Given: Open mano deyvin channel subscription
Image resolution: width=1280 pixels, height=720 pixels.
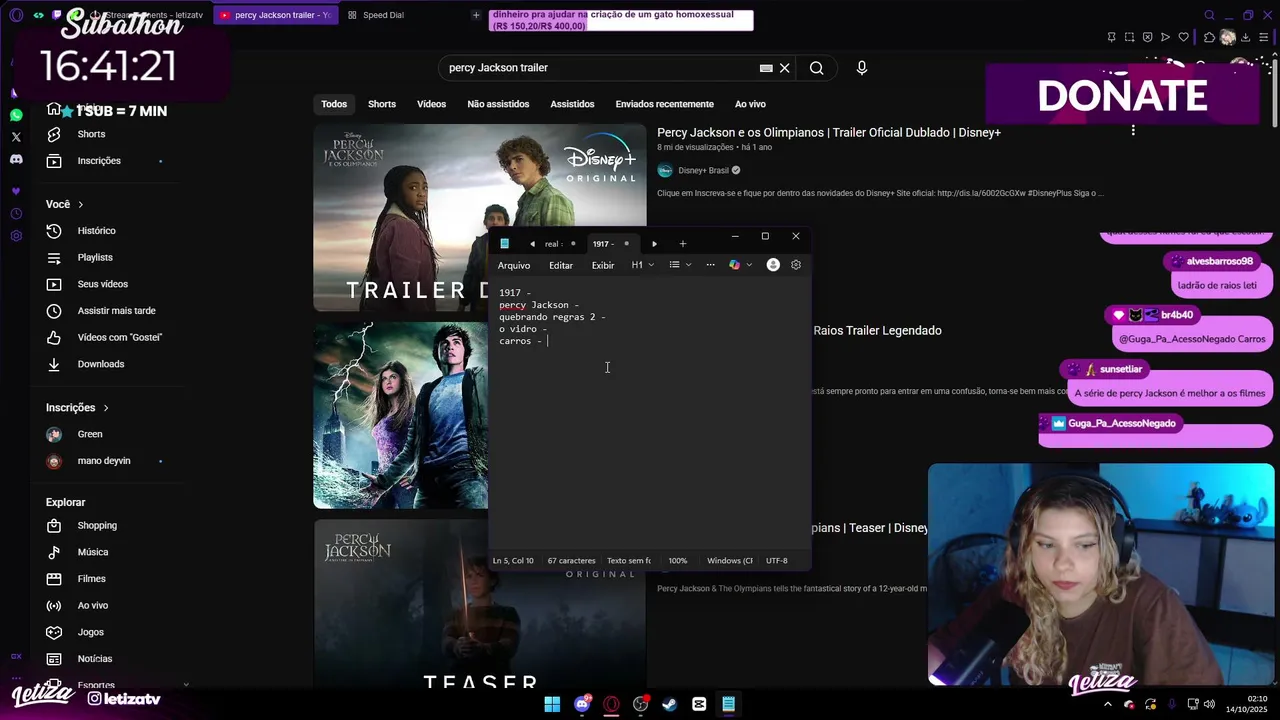Looking at the screenshot, I should point(104,461).
